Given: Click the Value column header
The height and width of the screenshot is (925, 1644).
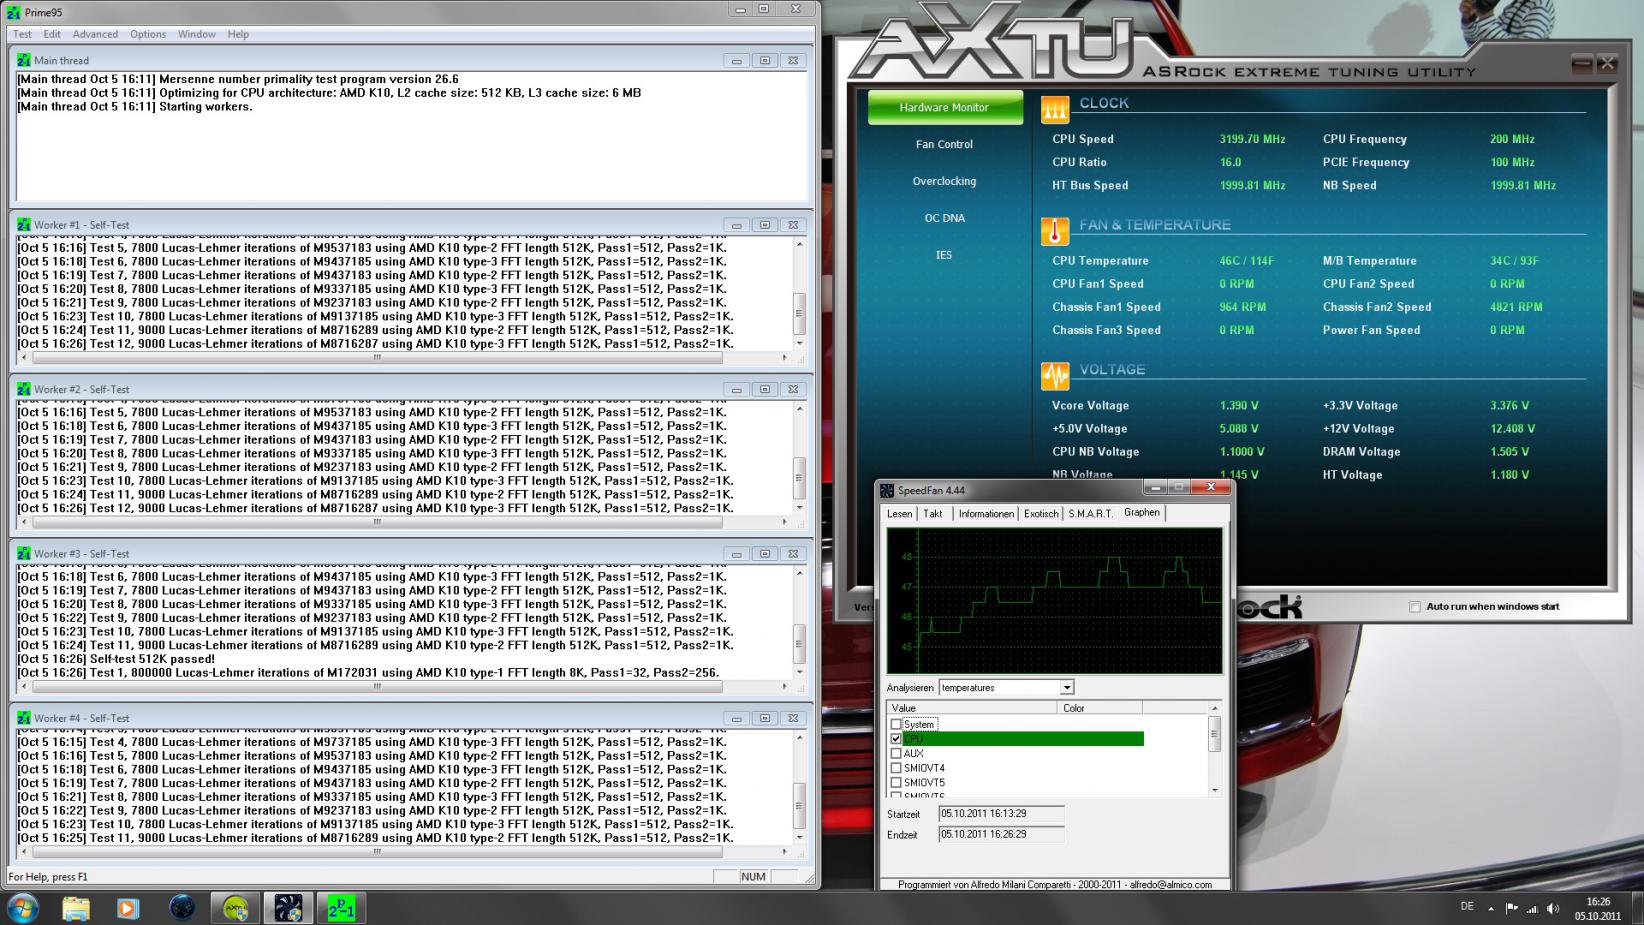Looking at the screenshot, I should pos(972,708).
